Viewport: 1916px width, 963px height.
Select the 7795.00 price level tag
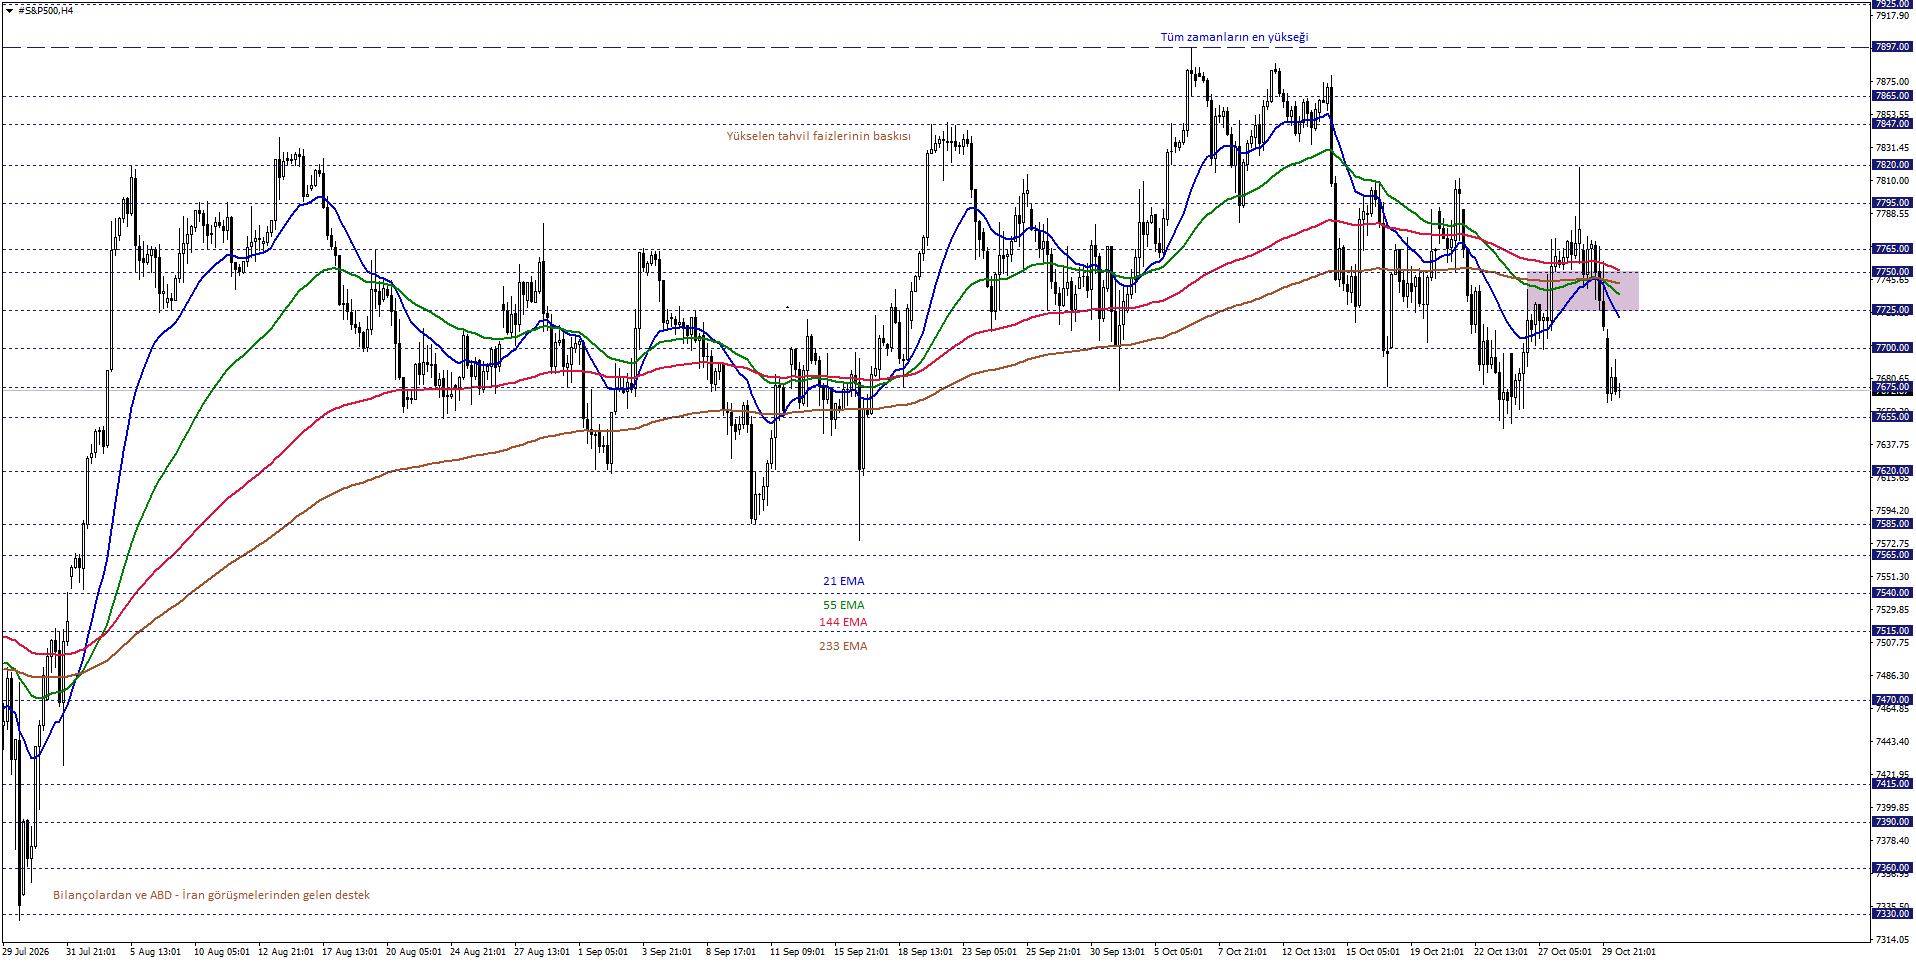pos(1892,203)
